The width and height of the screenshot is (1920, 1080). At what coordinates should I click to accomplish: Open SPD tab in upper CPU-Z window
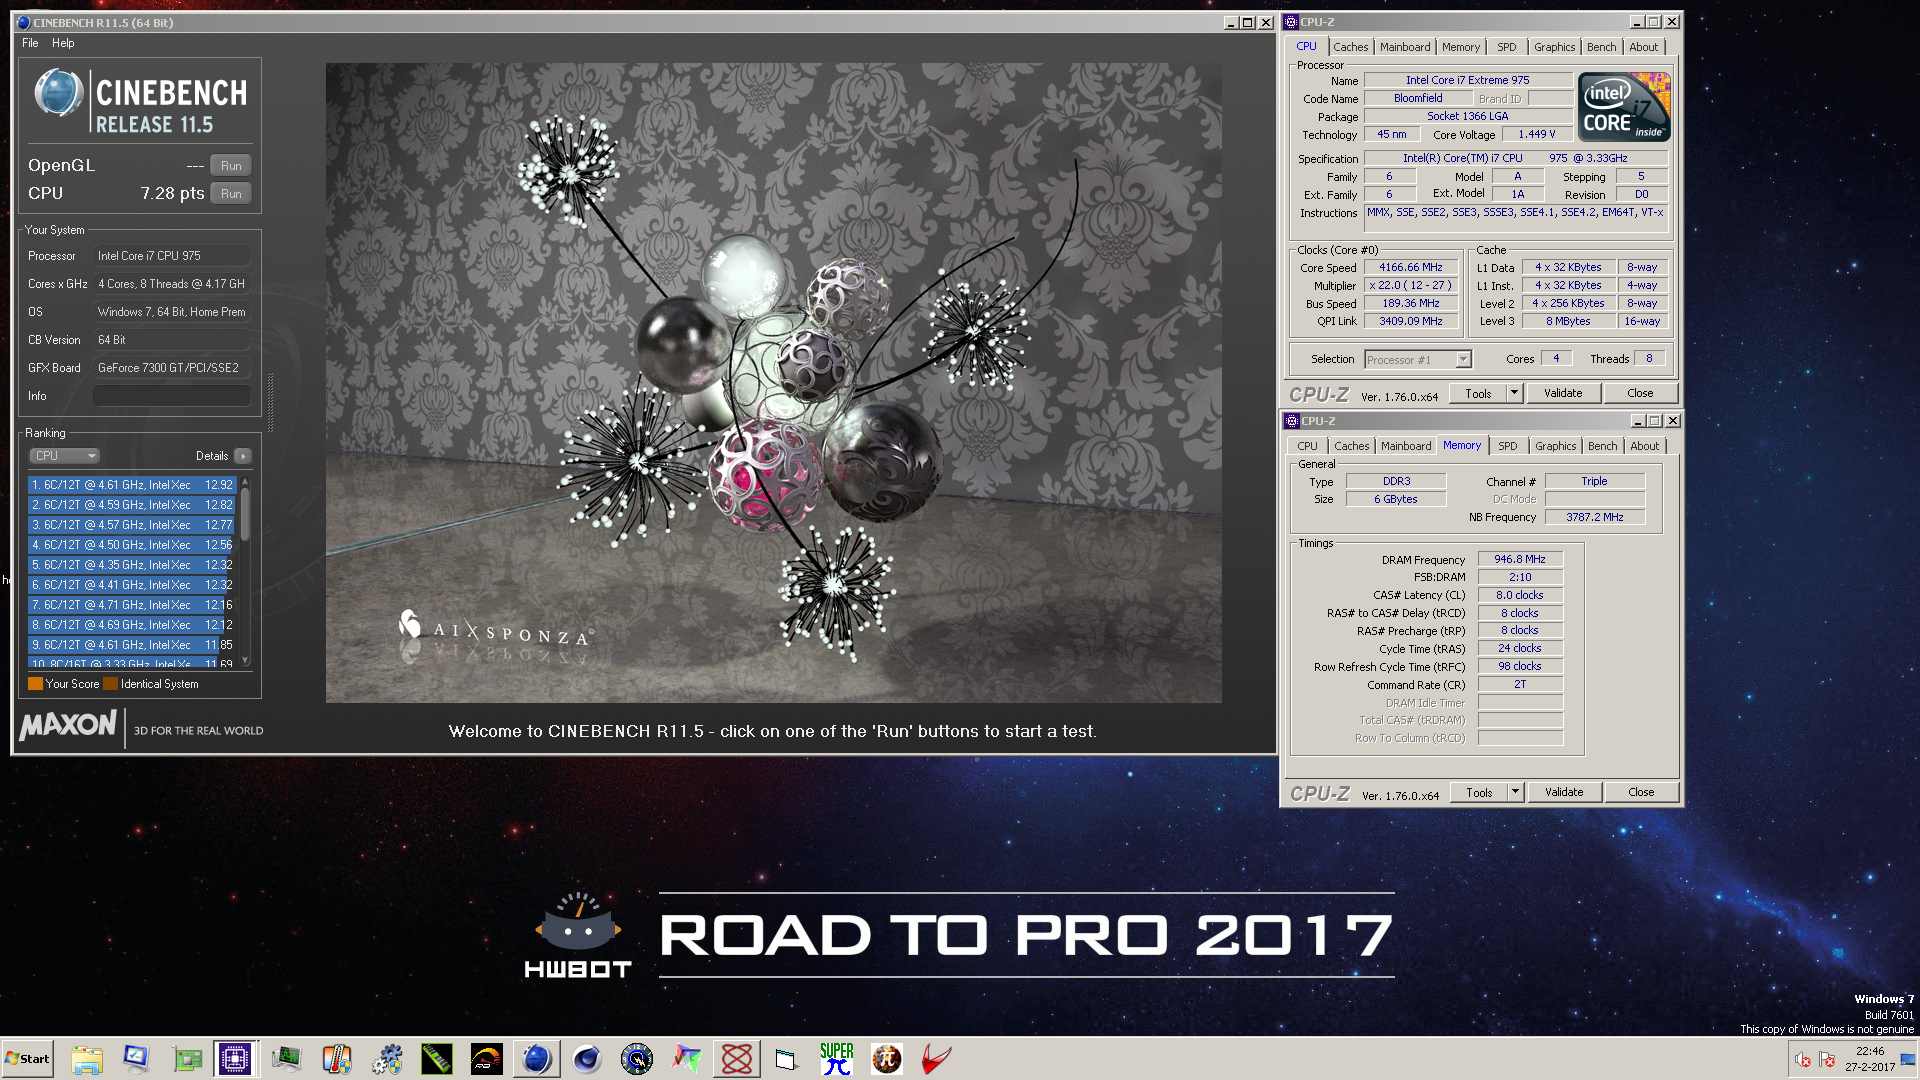1507,47
